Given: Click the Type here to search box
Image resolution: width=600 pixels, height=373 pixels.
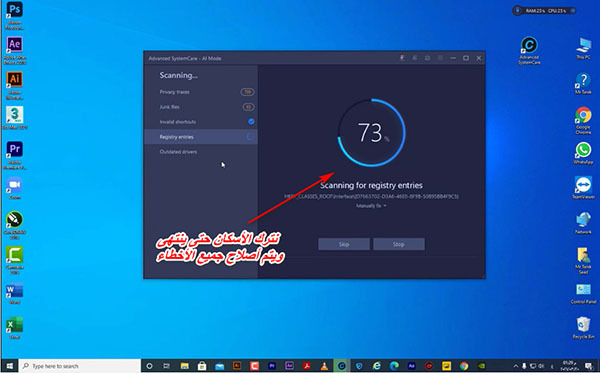Looking at the screenshot, I should [80, 366].
